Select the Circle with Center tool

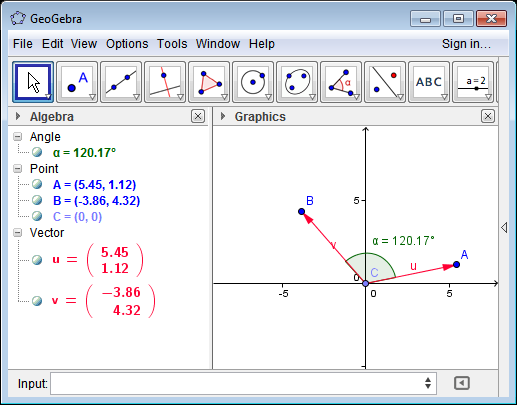coord(253,82)
